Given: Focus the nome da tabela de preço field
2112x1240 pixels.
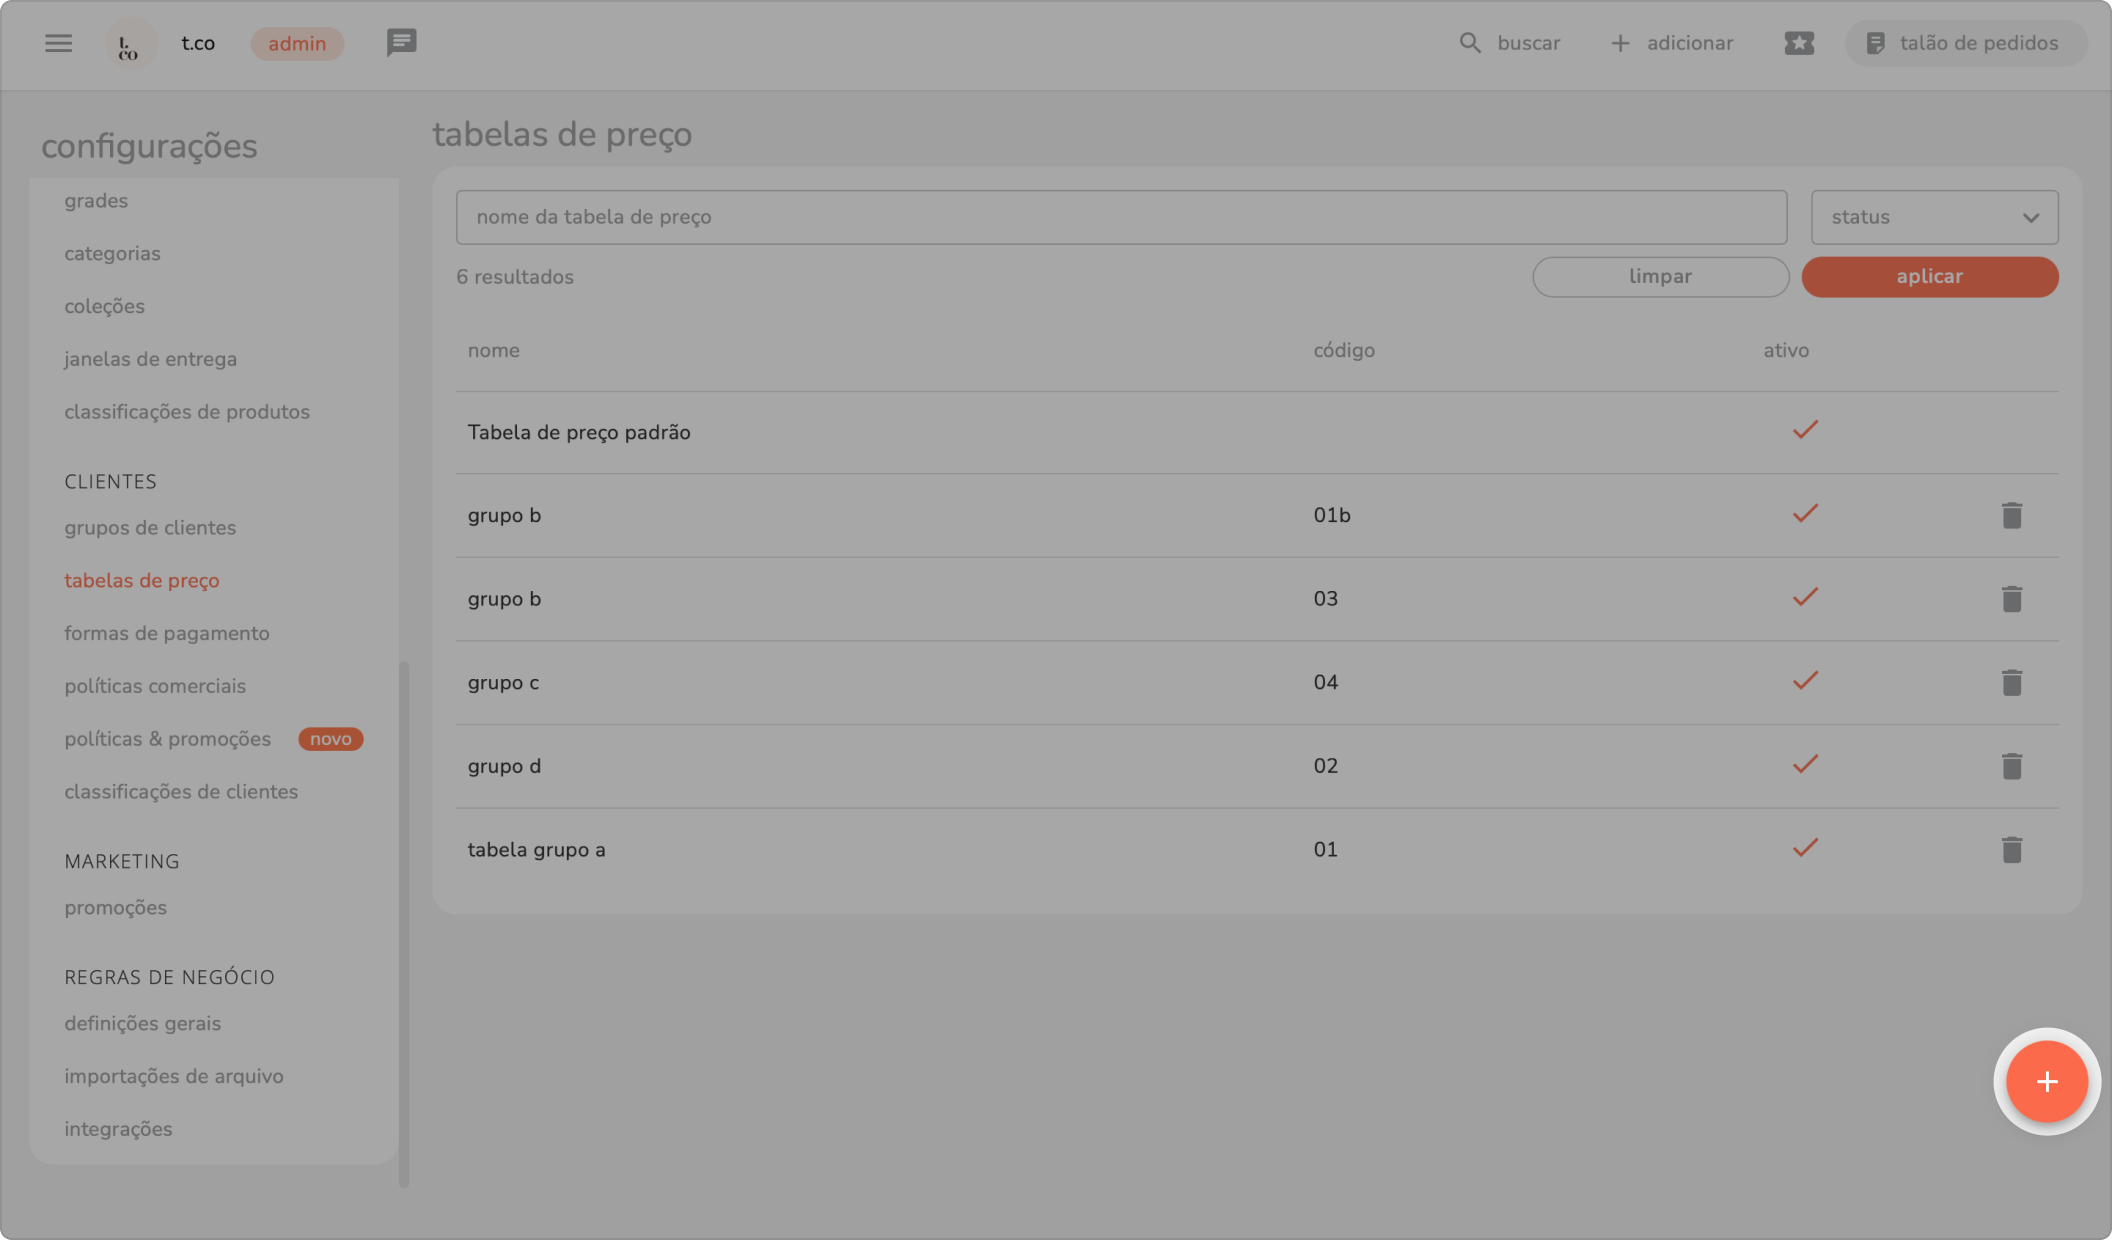Looking at the screenshot, I should click(x=1120, y=217).
